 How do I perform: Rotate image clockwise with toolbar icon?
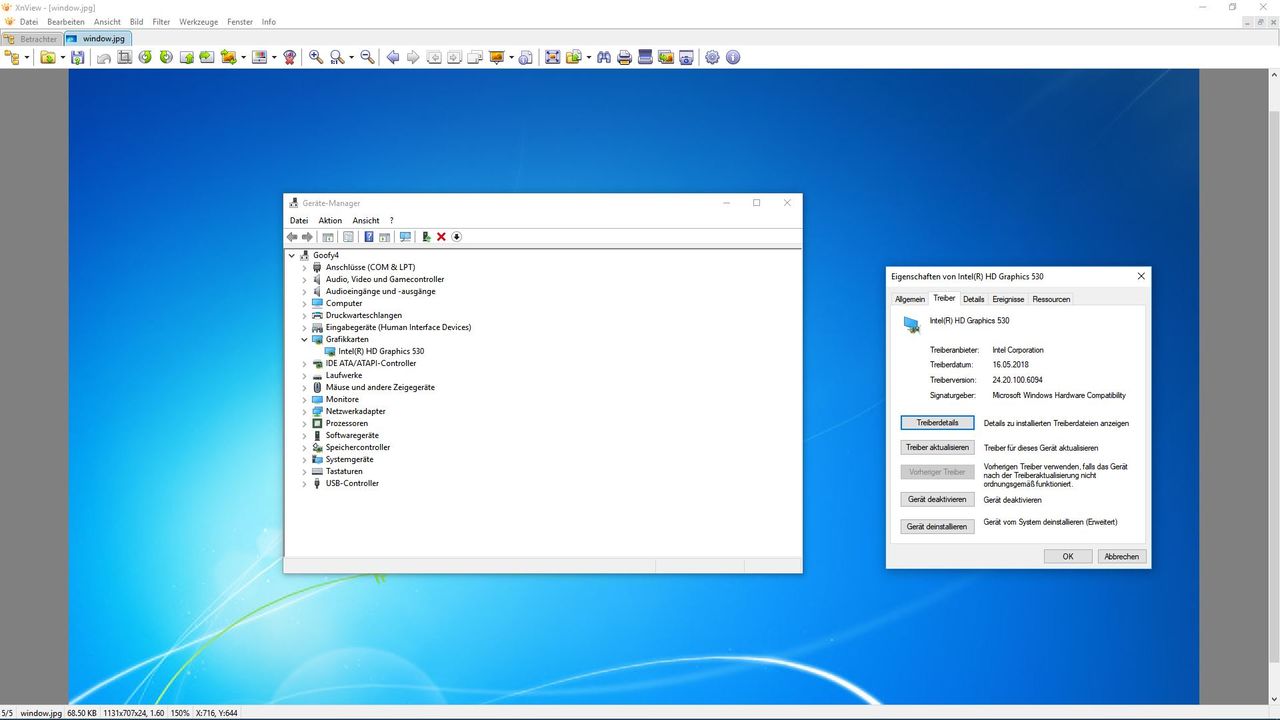pos(166,57)
